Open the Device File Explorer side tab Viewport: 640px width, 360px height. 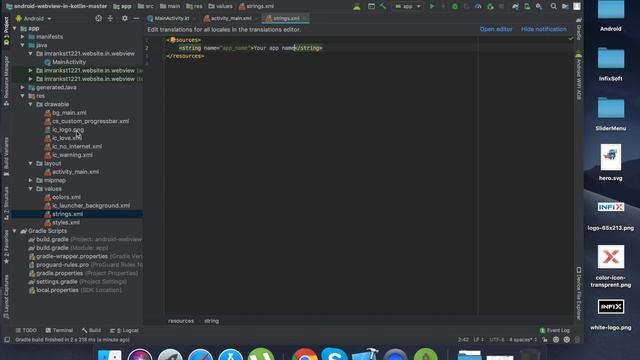[579, 293]
